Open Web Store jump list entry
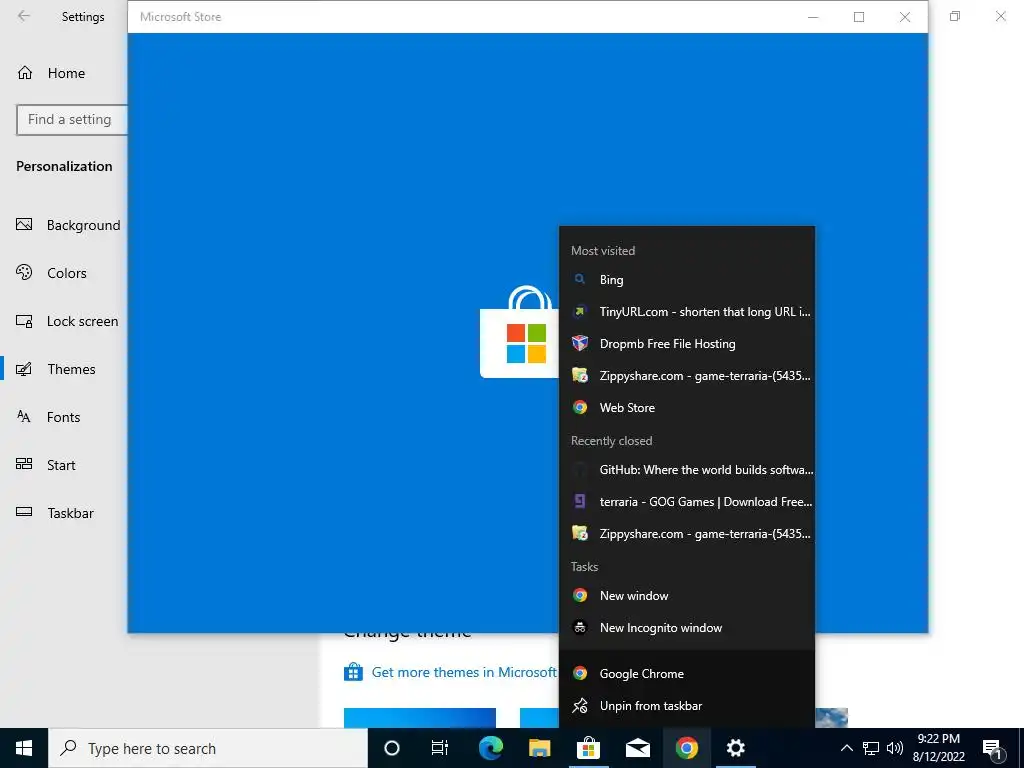The image size is (1024, 768). [x=686, y=408]
